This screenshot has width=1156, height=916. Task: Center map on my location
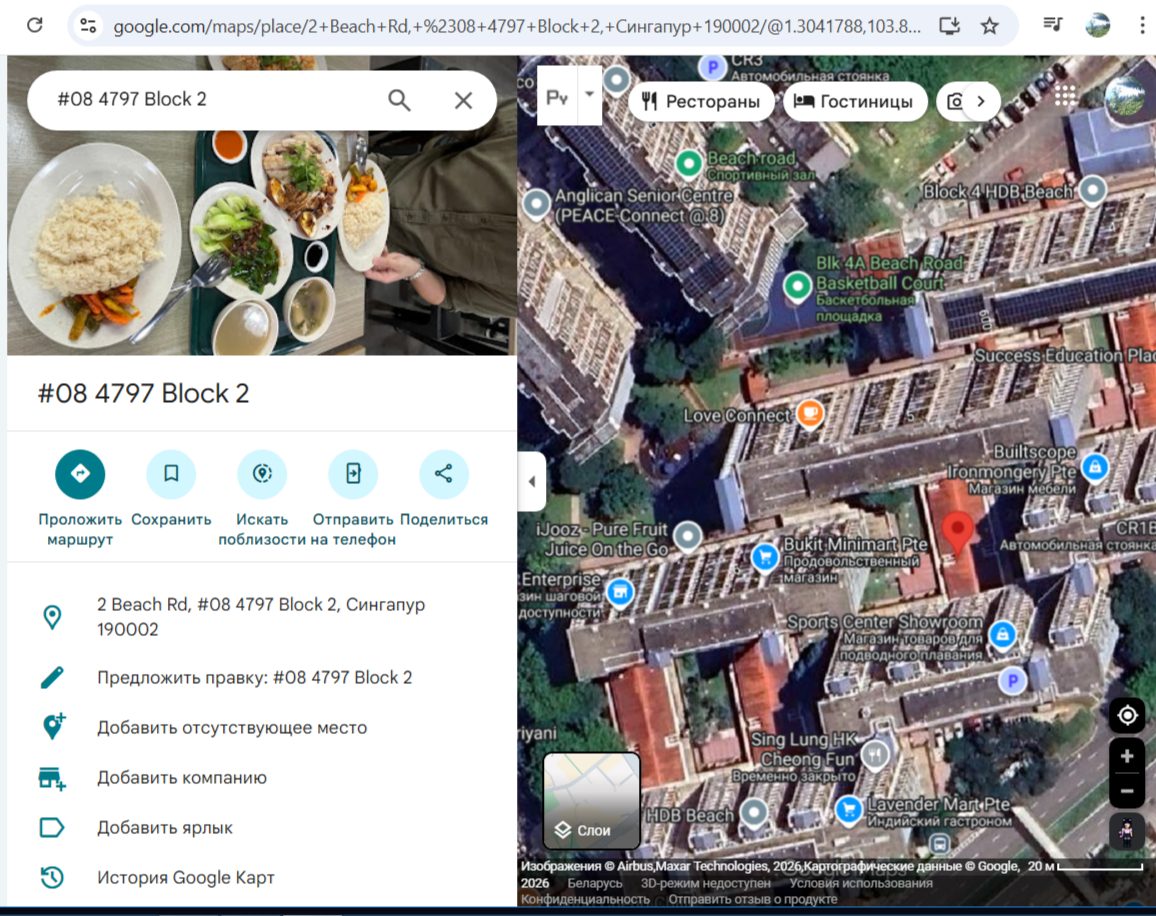(1127, 716)
